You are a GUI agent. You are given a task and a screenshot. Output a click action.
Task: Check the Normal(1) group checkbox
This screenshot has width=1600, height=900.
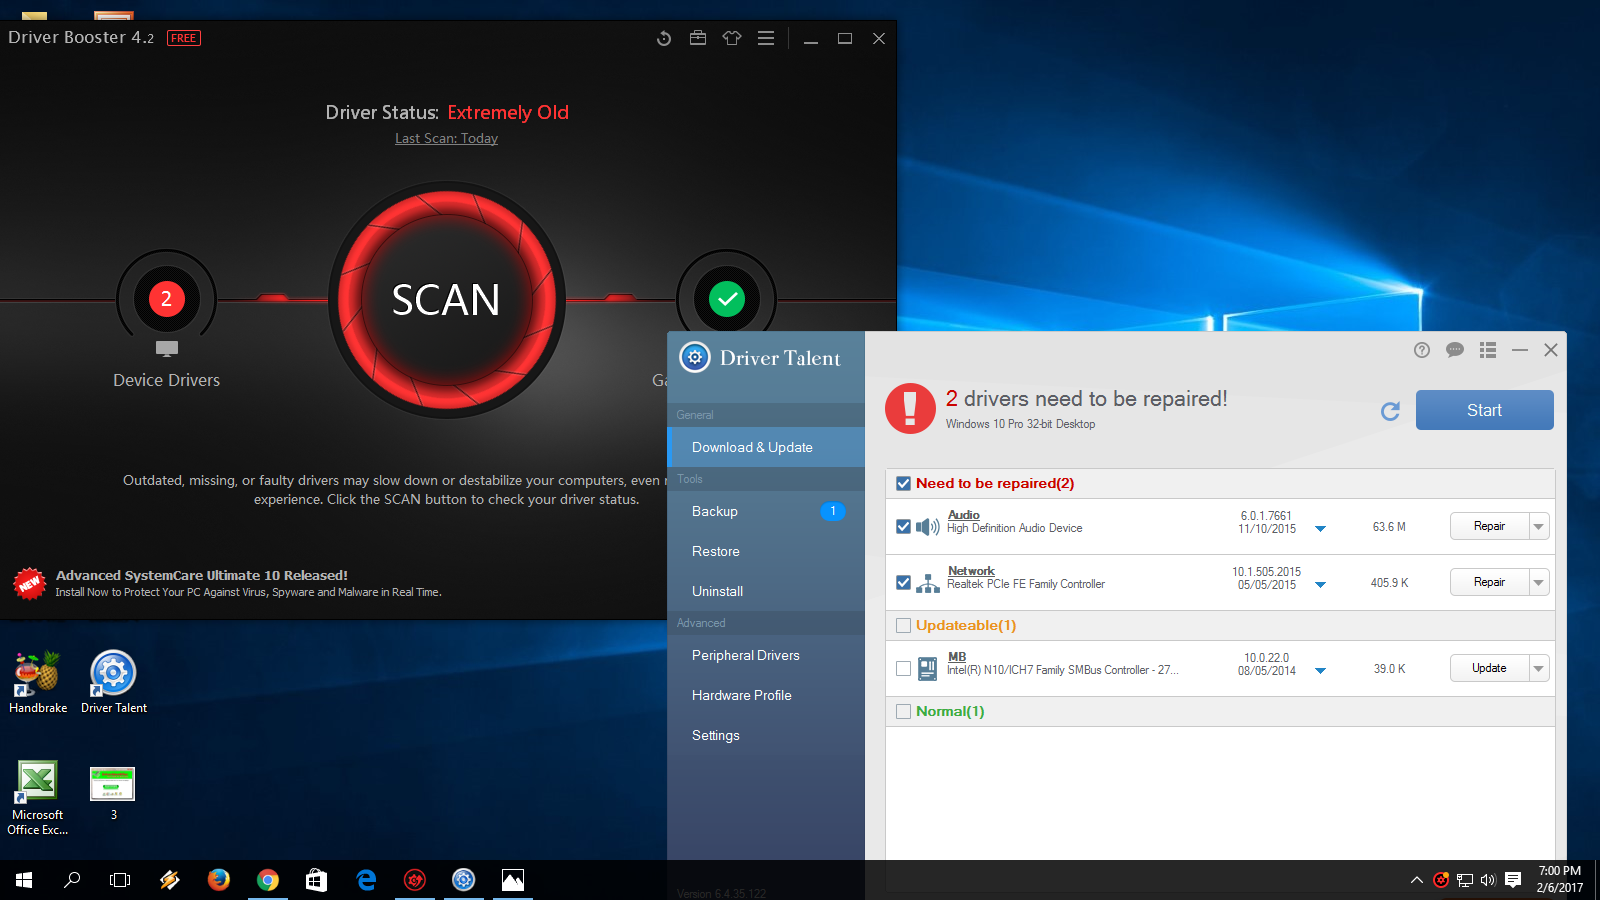click(x=903, y=711)
